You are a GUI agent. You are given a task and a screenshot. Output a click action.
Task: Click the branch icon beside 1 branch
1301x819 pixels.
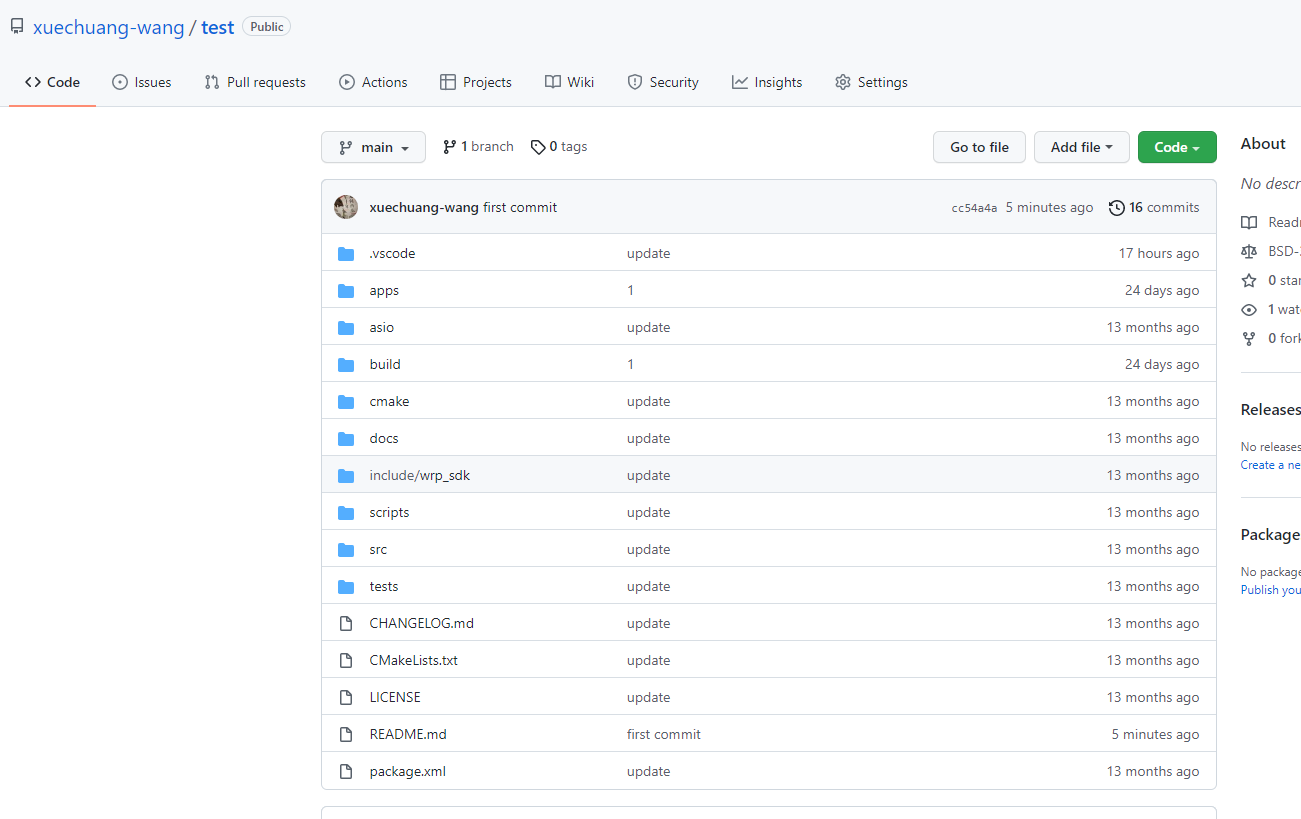450,147
